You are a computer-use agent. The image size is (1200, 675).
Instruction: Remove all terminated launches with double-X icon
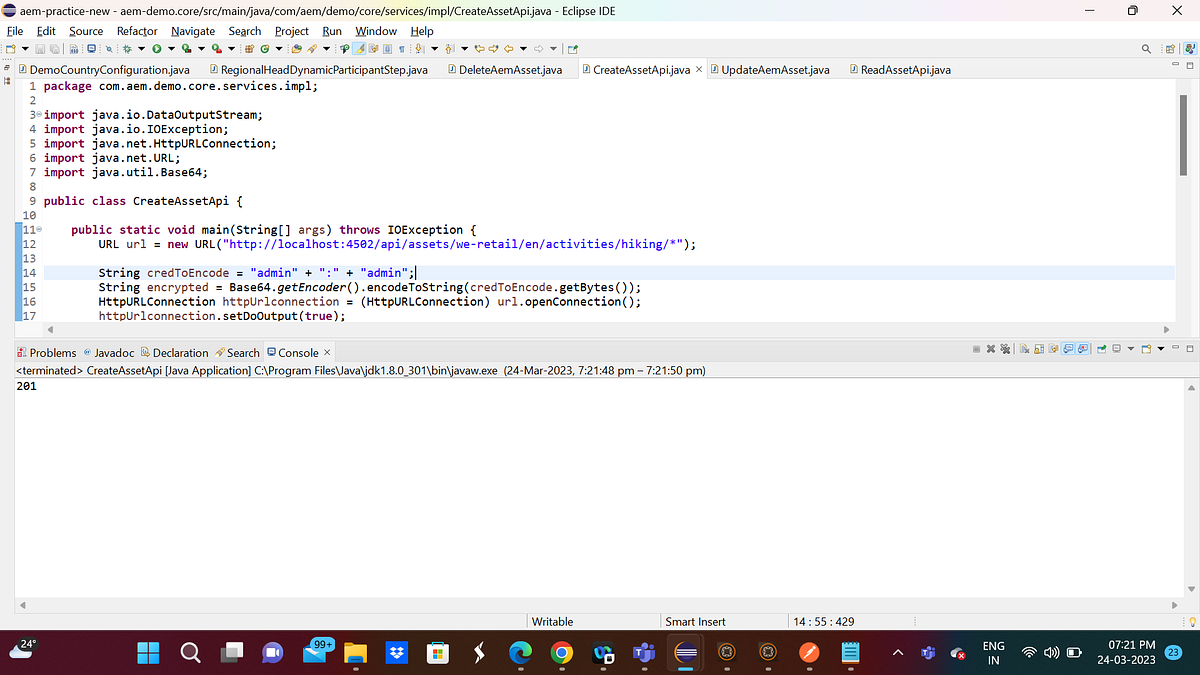[x=1005, y=348]
